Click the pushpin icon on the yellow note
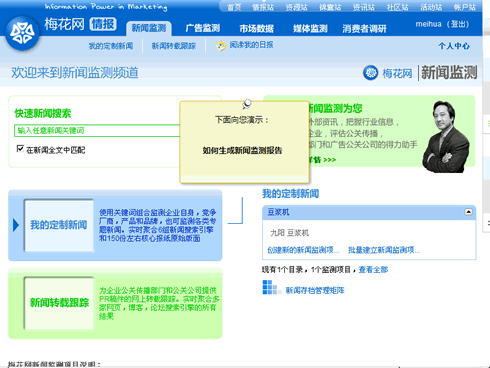 246,104
